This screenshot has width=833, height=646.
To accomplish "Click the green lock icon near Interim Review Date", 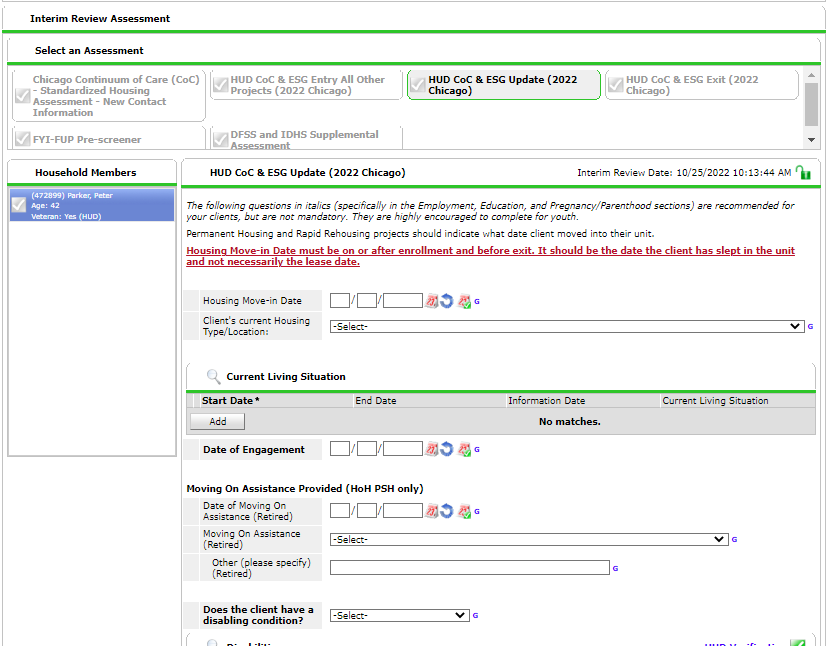I will coord(803,173).
